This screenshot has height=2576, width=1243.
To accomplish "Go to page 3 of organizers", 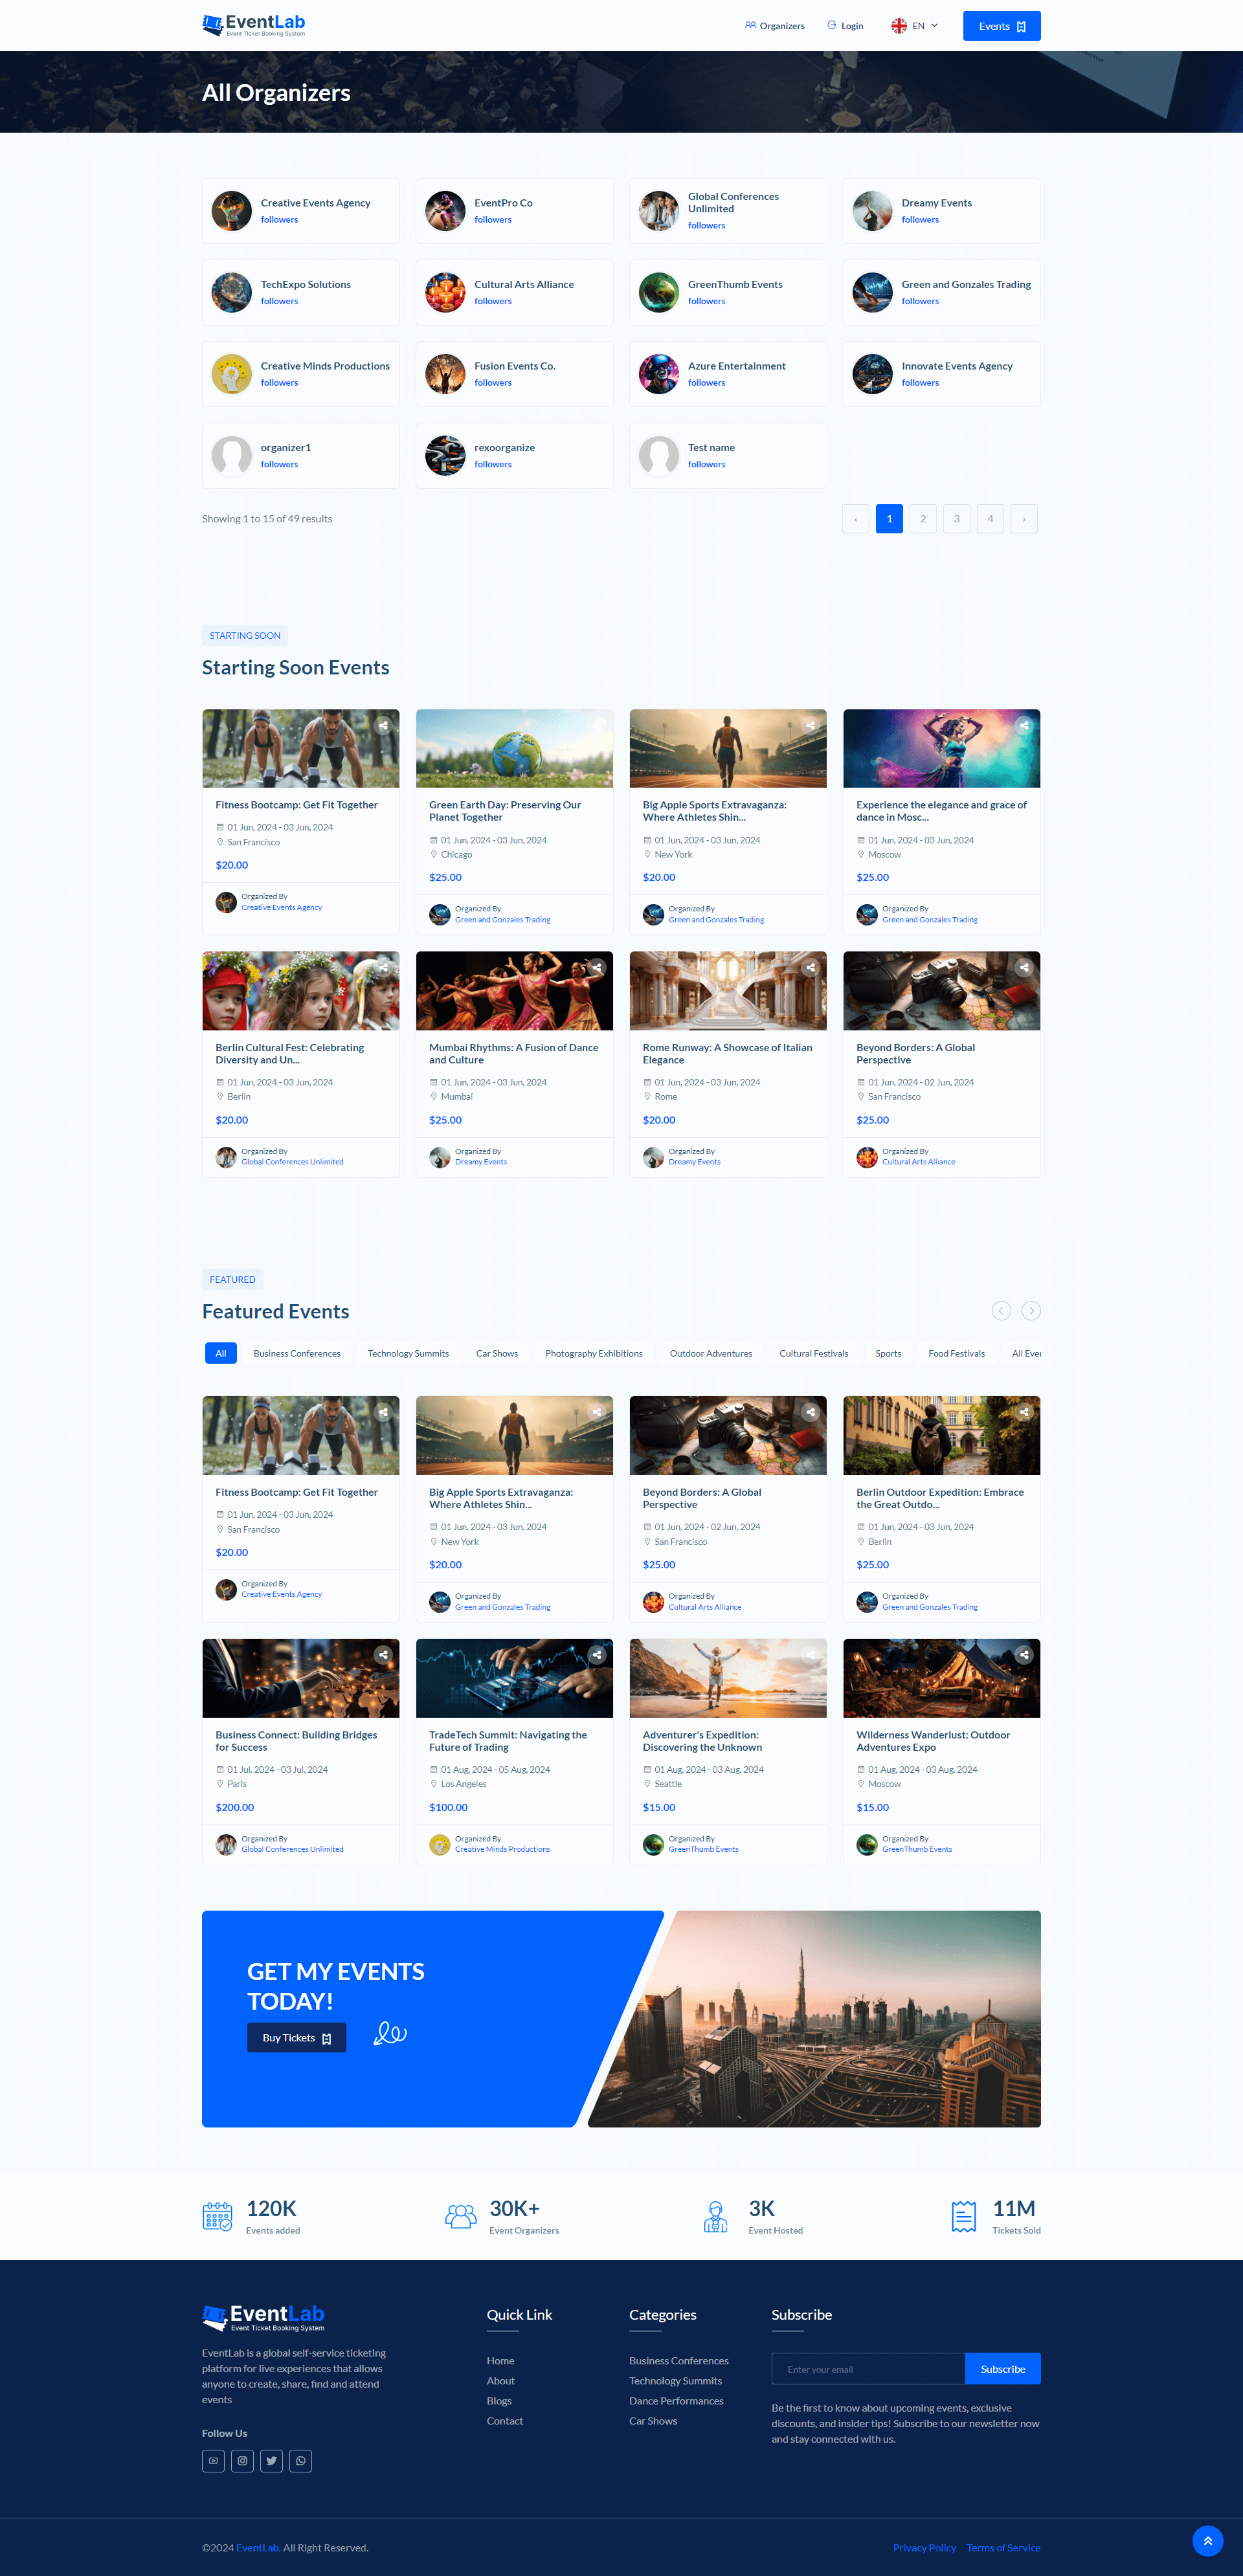I will coord(956,519).
